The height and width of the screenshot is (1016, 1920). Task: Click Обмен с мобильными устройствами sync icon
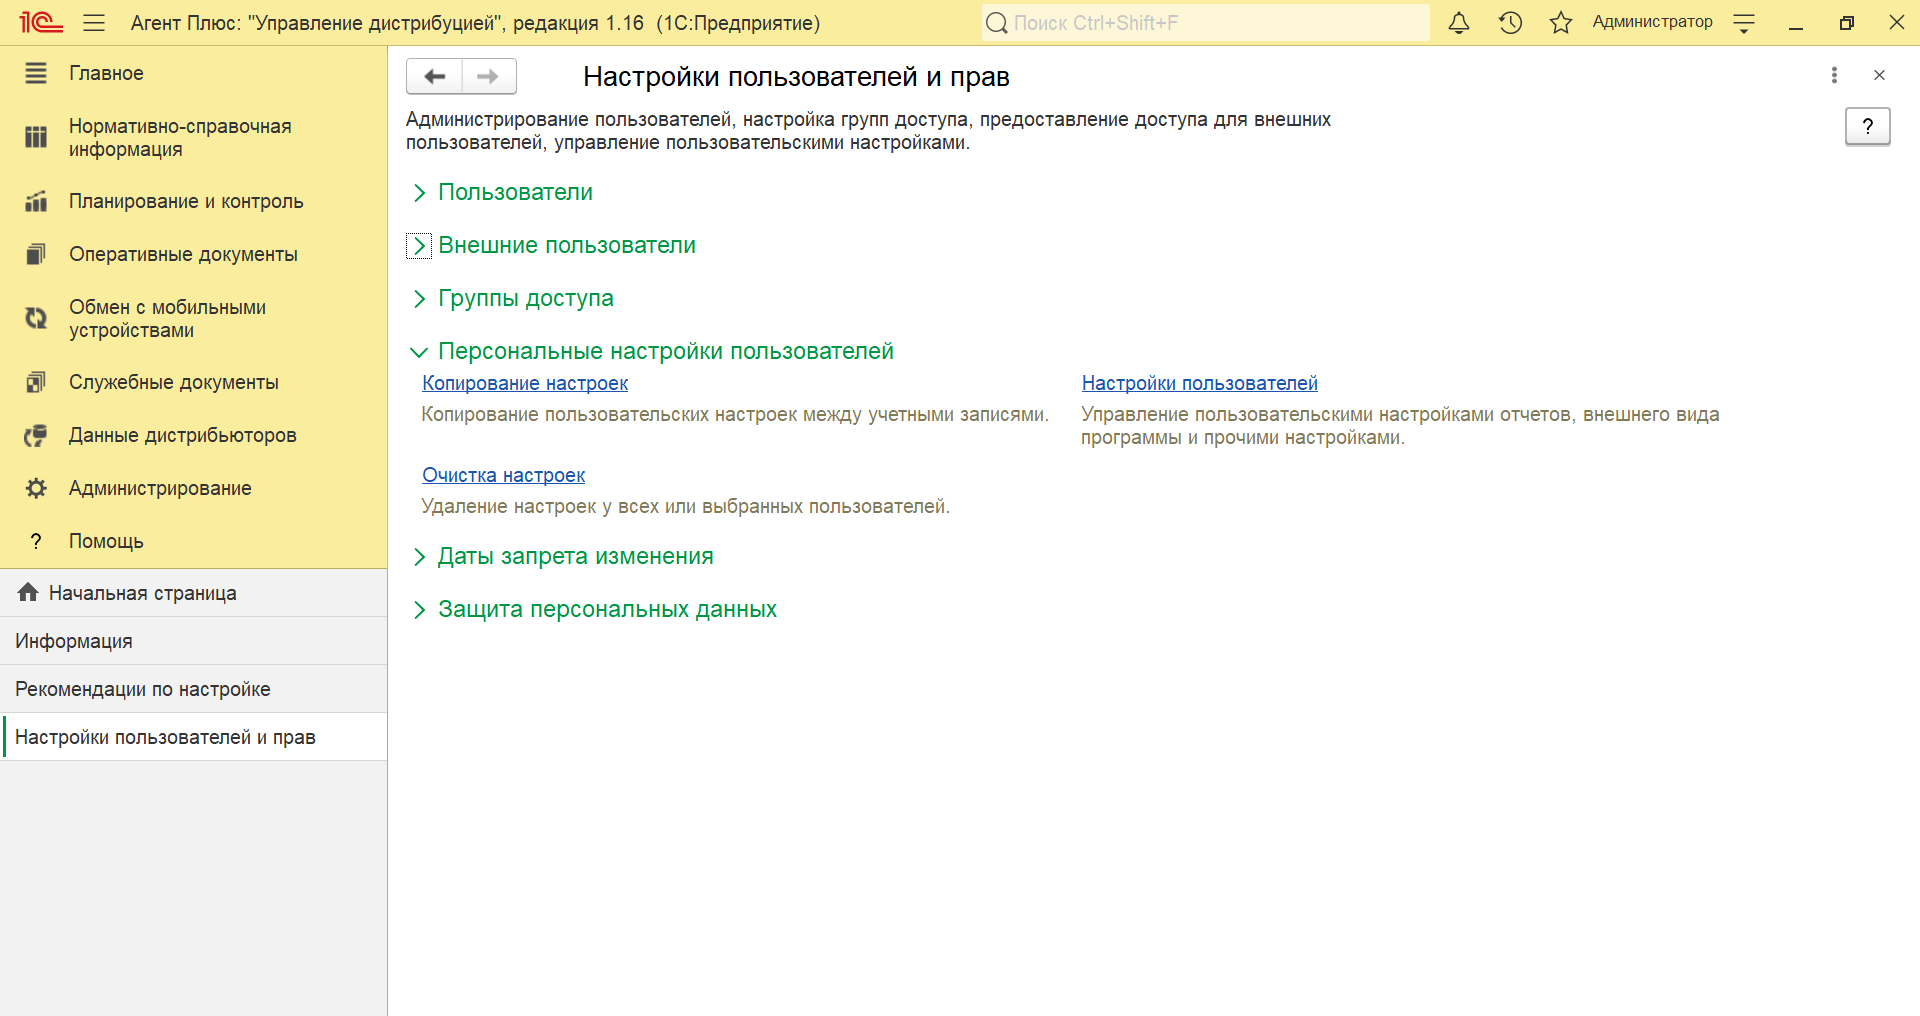(x=36, y=318)
